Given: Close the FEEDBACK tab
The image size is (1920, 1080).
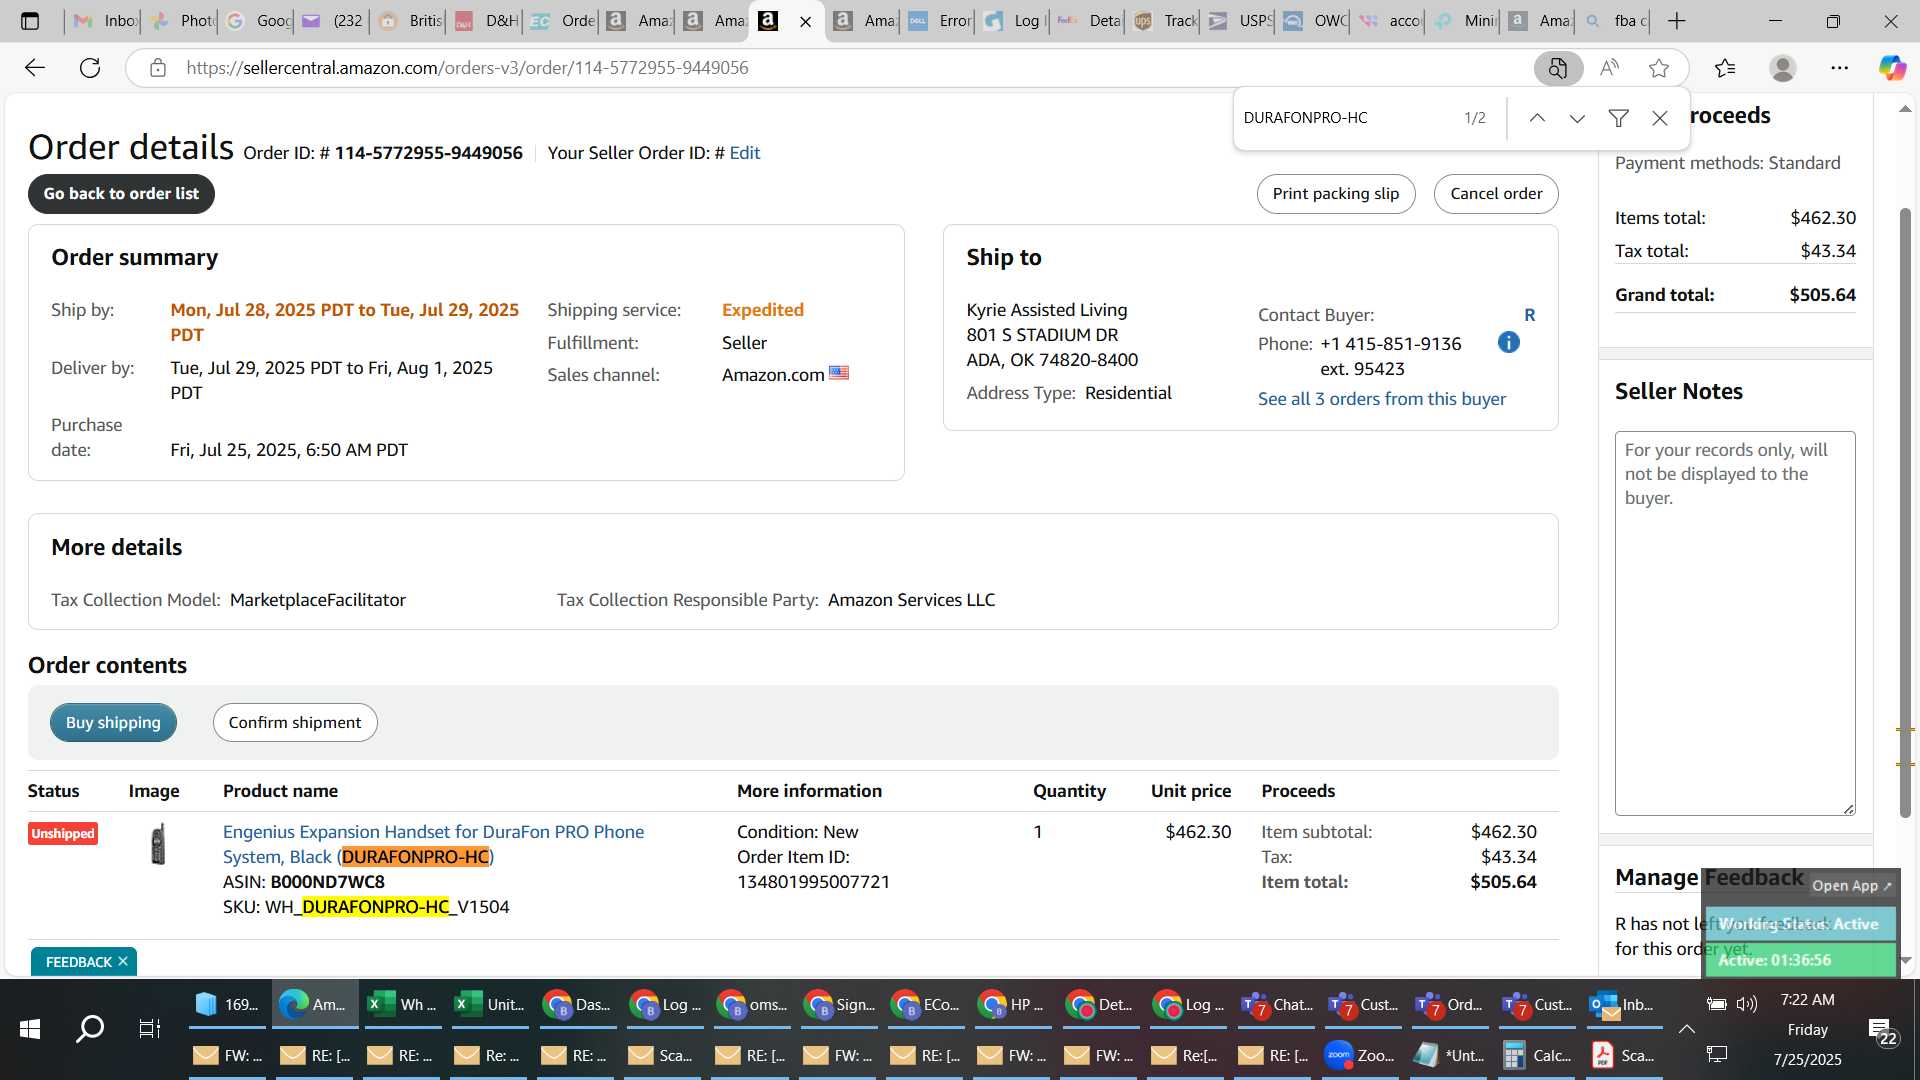Looking at the screenshot, I should coord(123,961).
